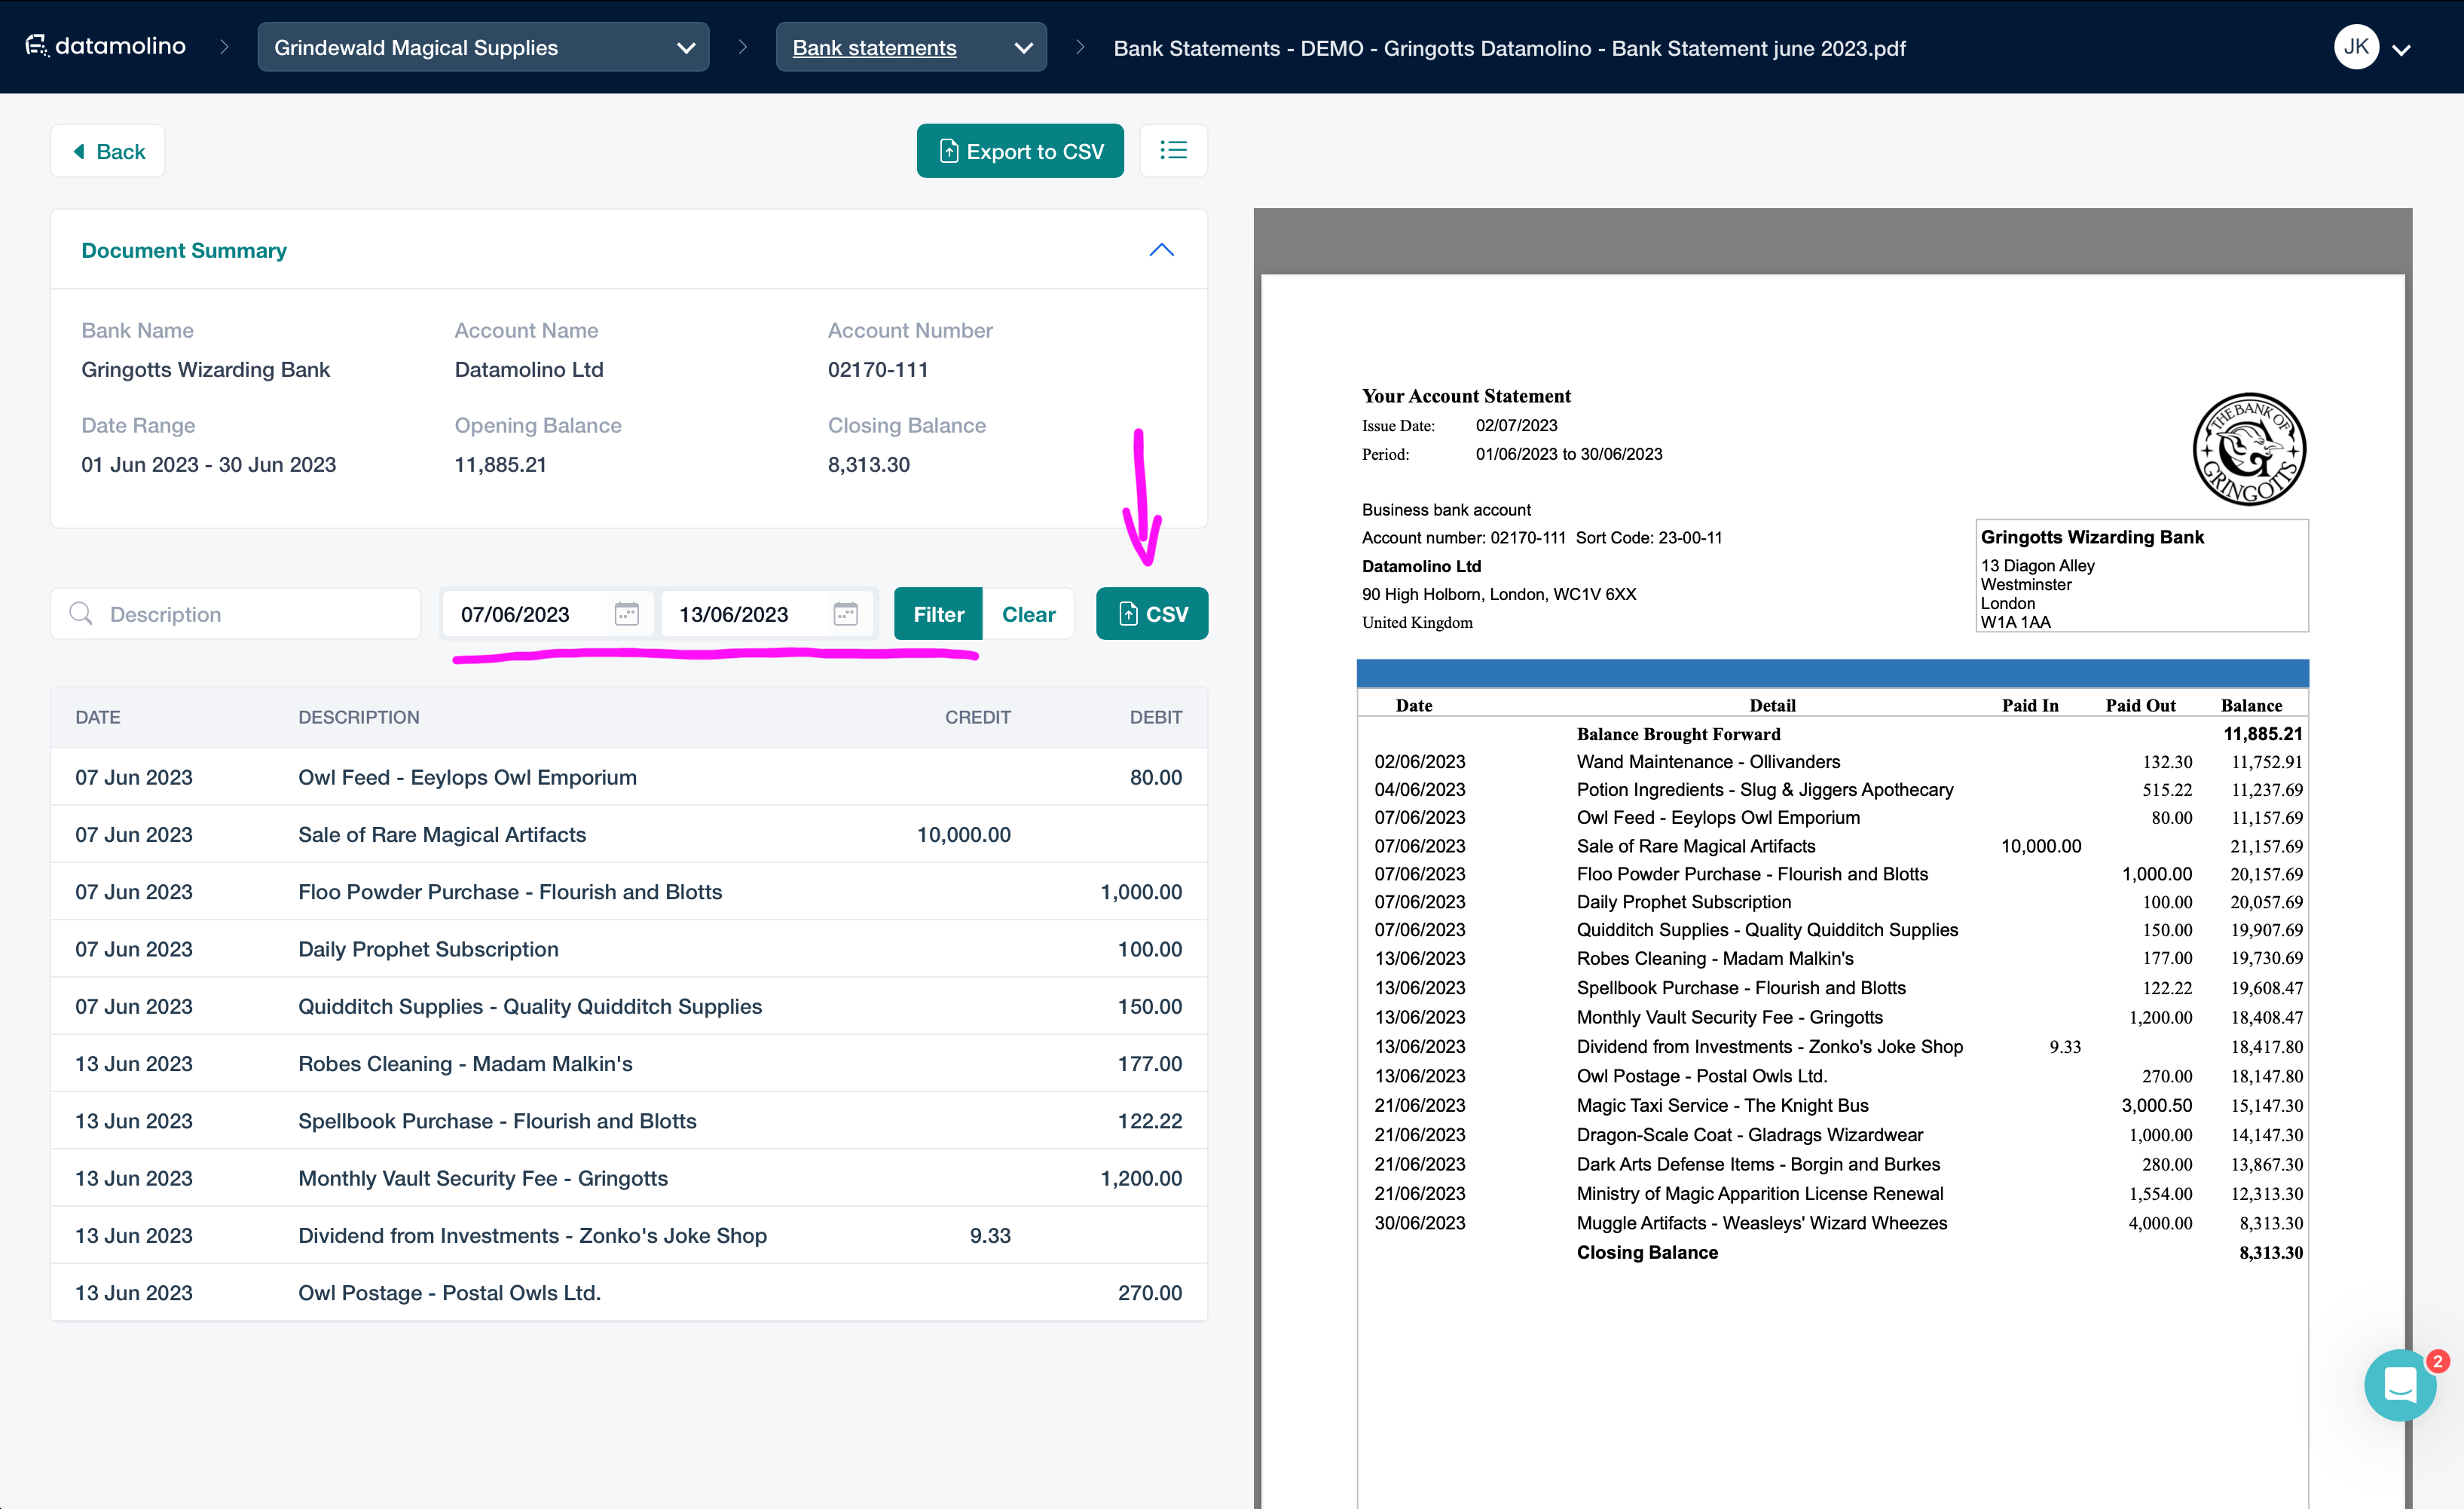Open the Grindewald Magical Supplies company dropdown

click(483, 47)
